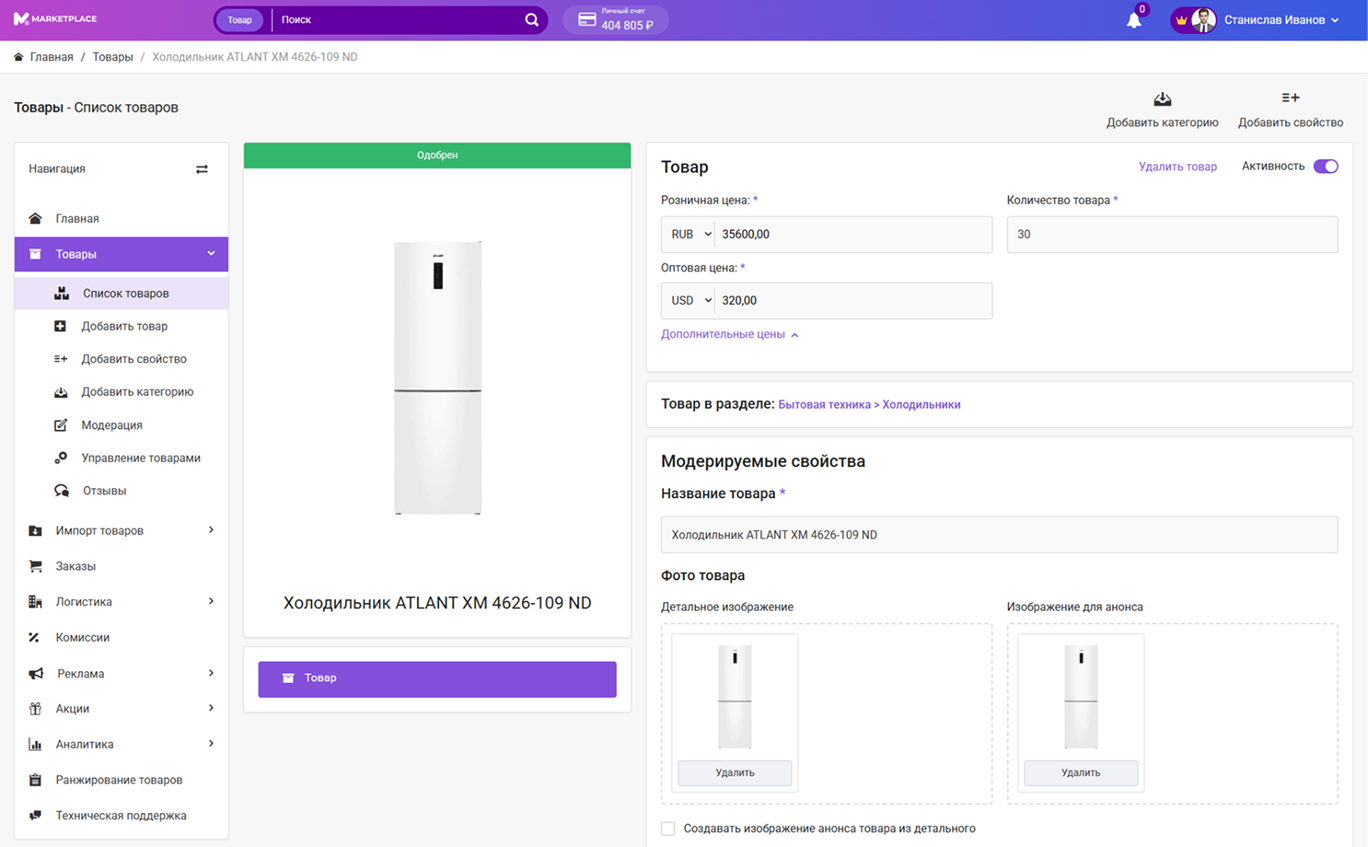Click the sidebar Добавить свойство icon
The height and width of the screenshot is (847, 1368).
60,359
